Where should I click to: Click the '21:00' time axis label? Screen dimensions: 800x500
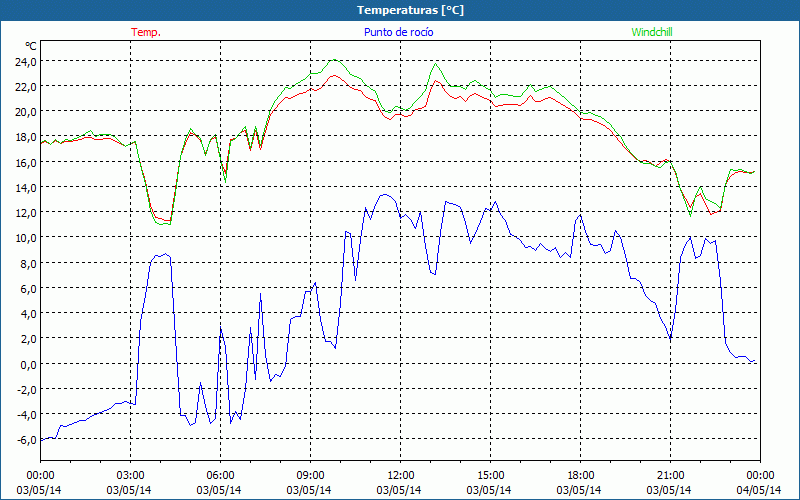[670, 476]
